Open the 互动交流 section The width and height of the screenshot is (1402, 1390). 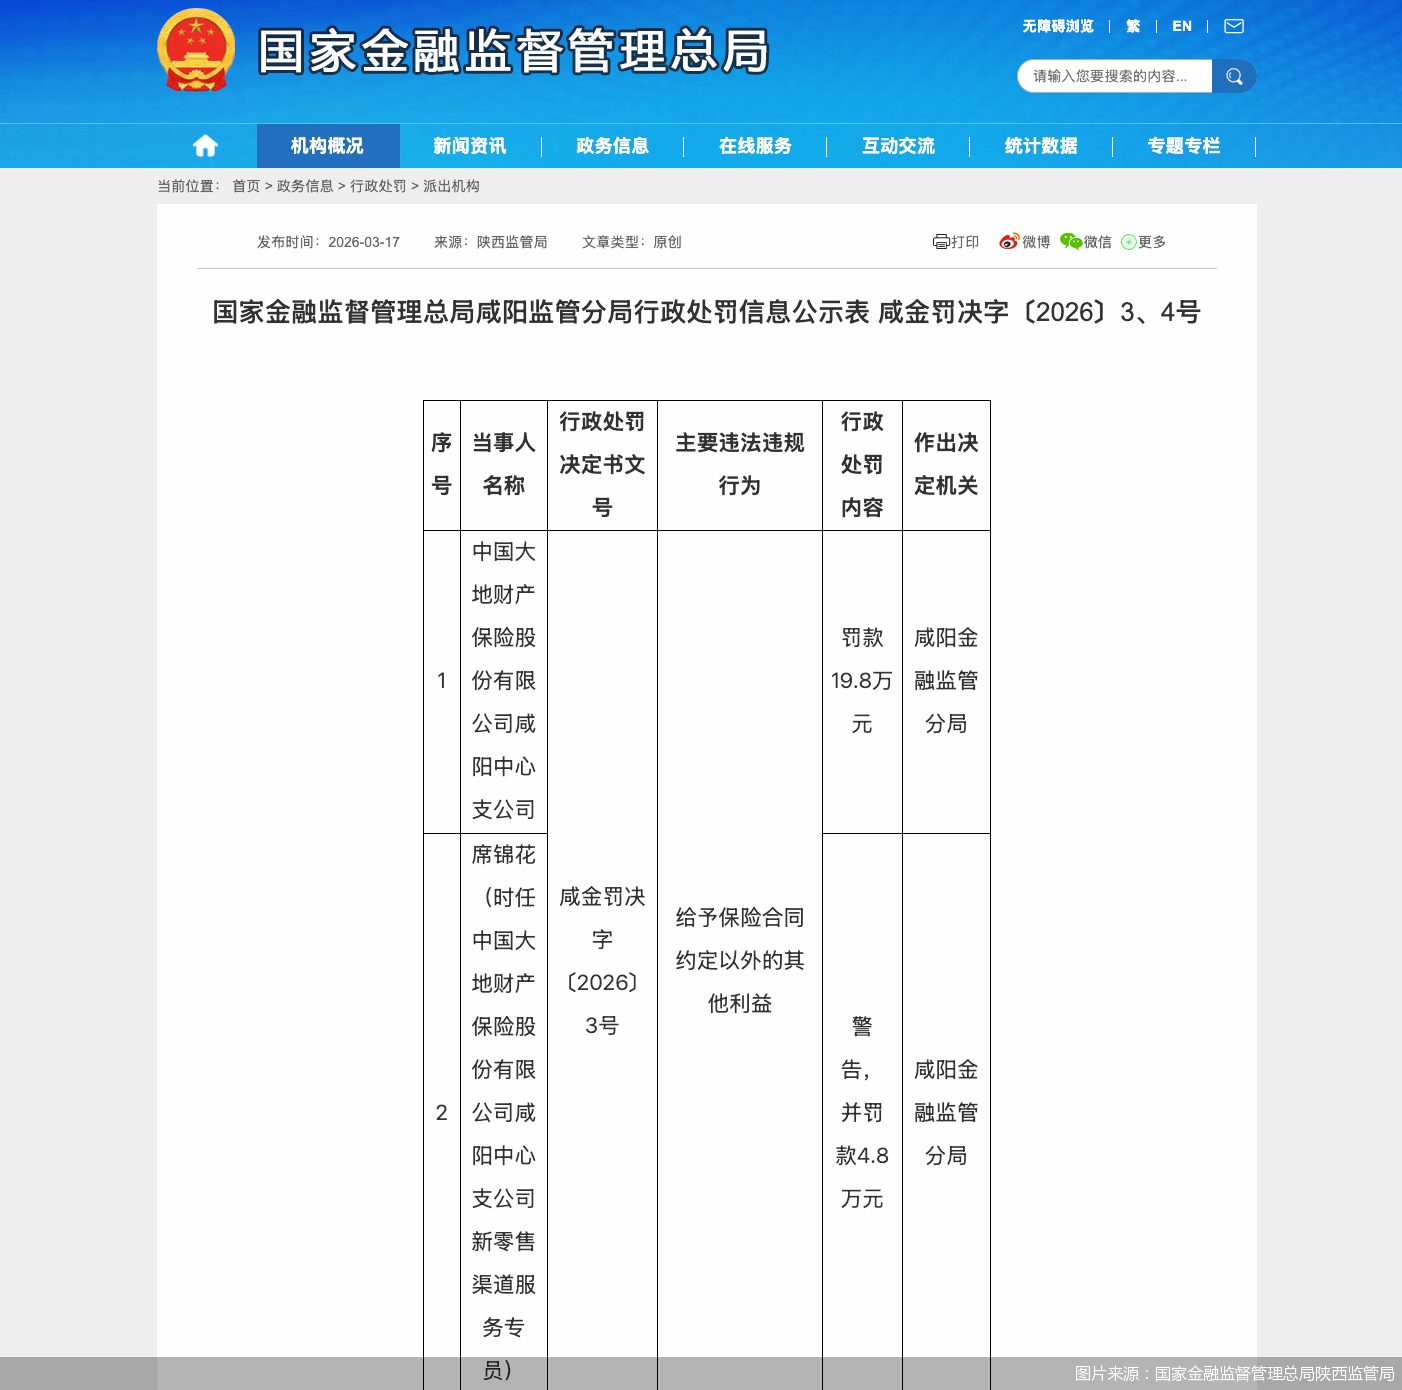tap(898, 145)
